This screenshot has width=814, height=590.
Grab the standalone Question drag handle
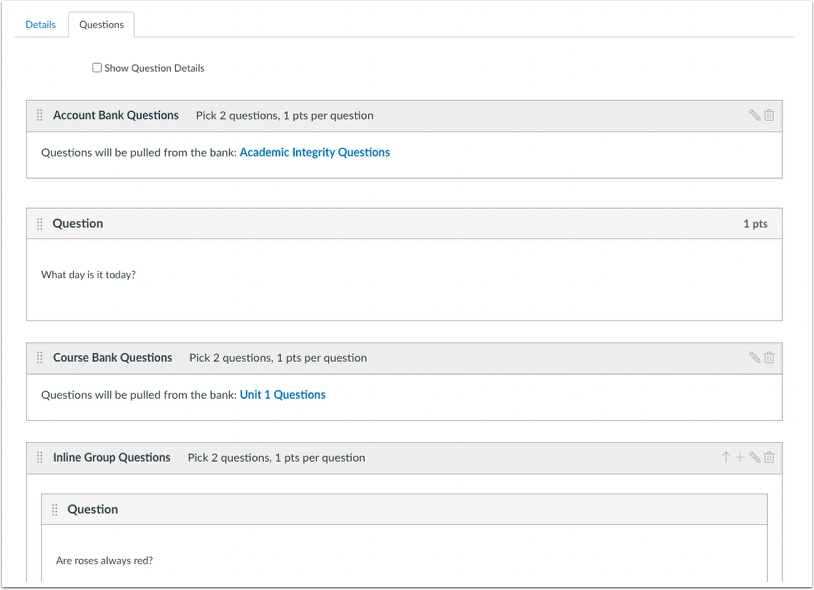(x=39, y=223)
